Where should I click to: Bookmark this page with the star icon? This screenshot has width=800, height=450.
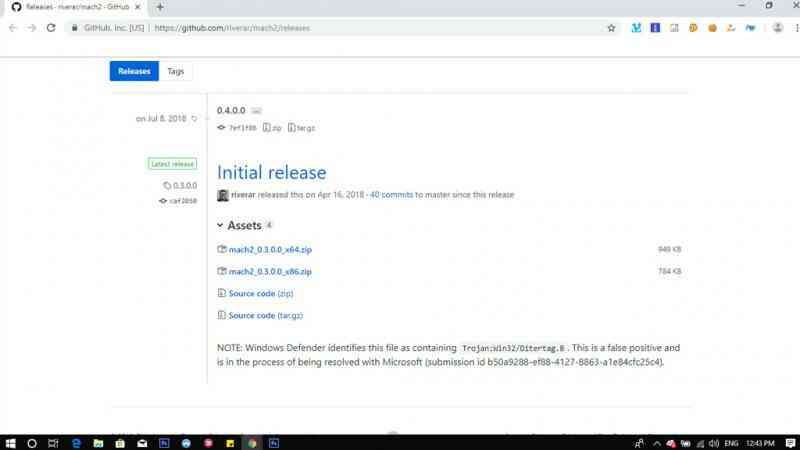coord(611,28)
